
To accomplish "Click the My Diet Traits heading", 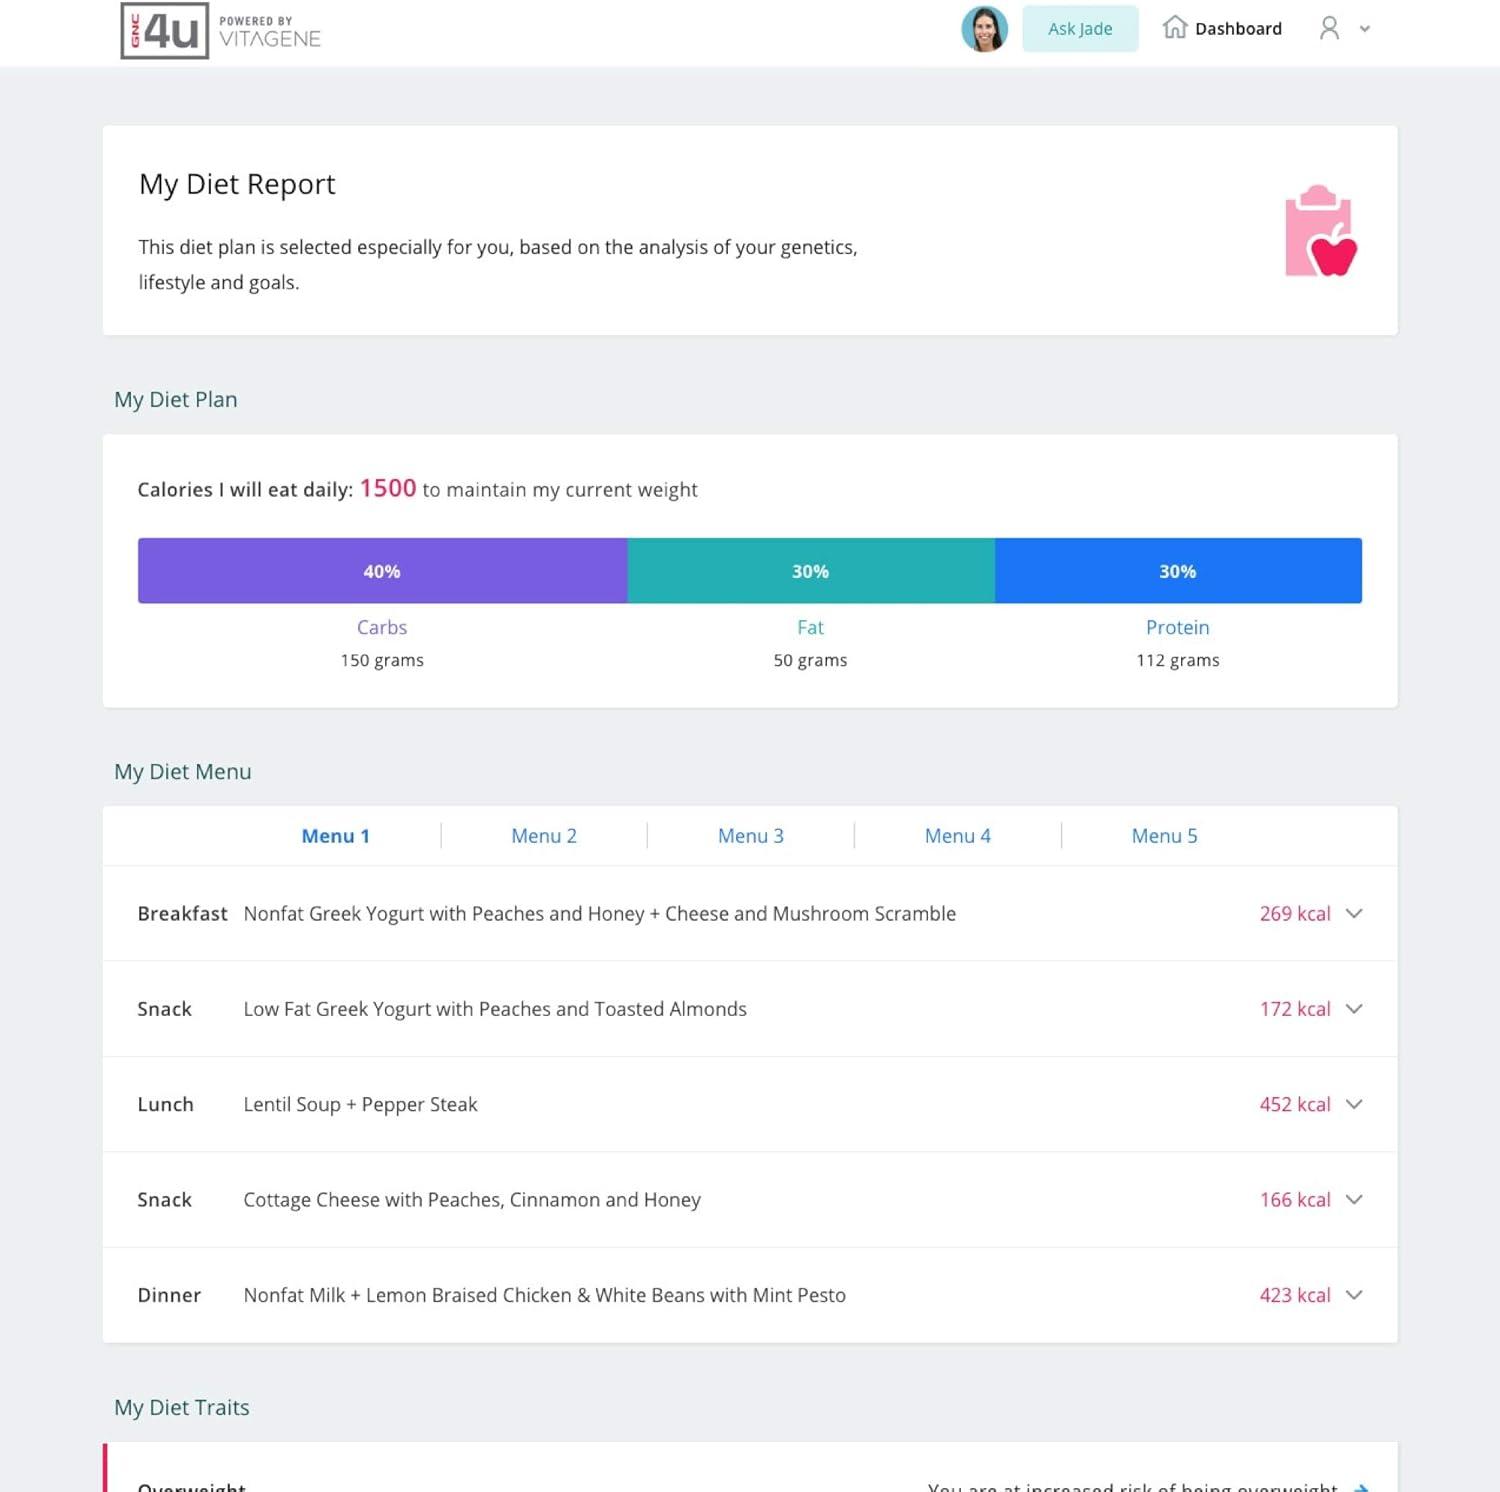I will pyautogui.click(x=182, y=1407).
